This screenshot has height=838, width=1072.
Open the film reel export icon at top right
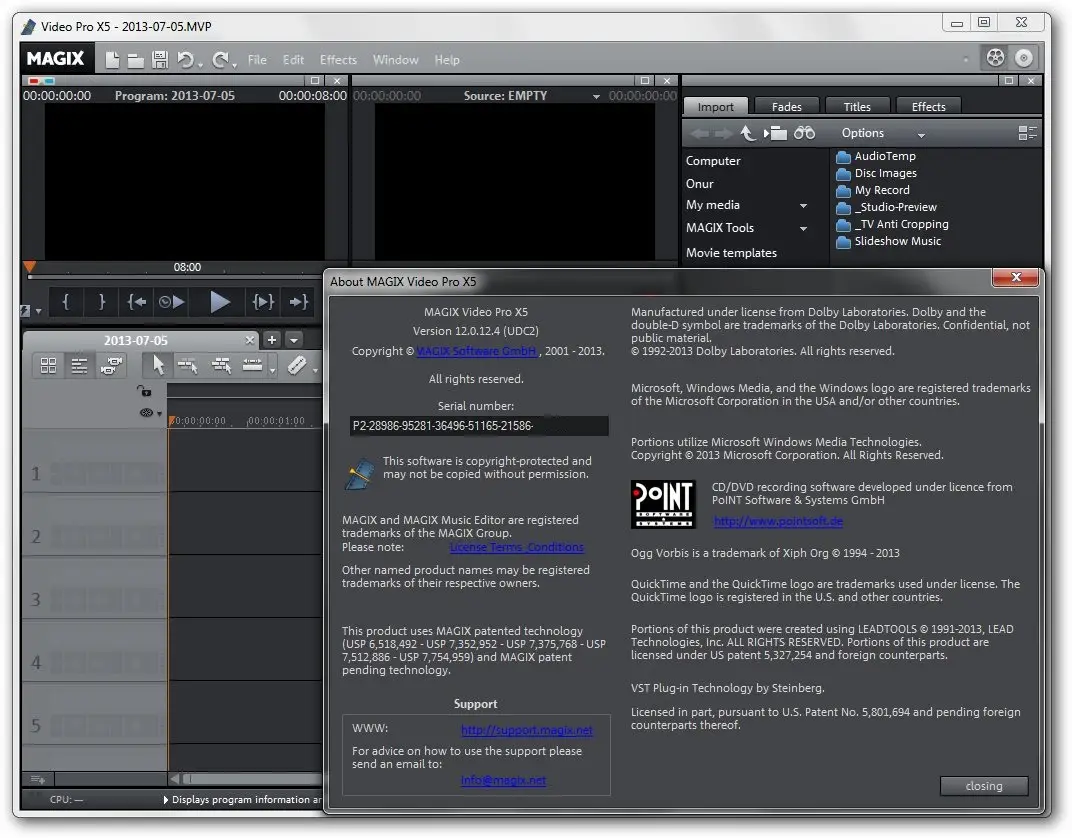coord(995,57)
